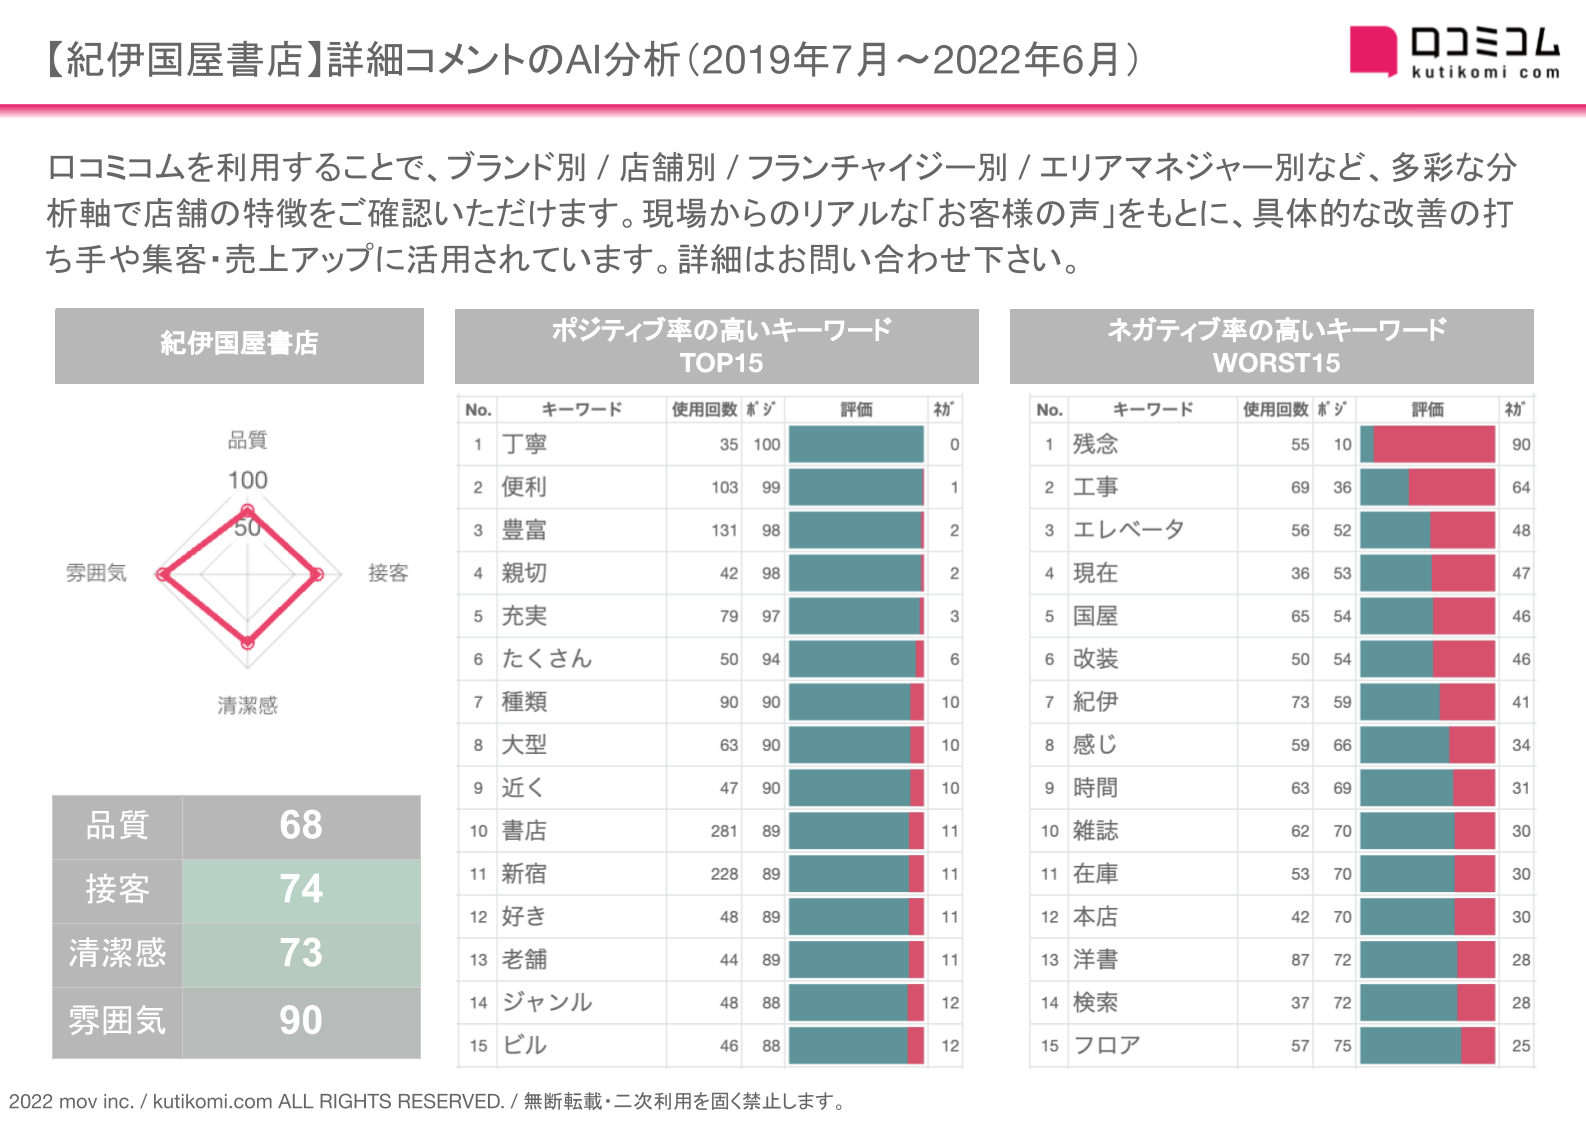Click the keyword 国屋 in WORST15

1095,616
